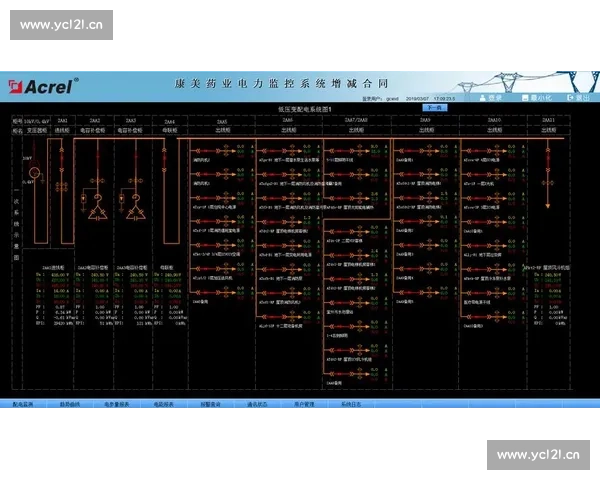Open the 配电监测 bottom menu tab
600x480 pixels.
pos(22,404)
